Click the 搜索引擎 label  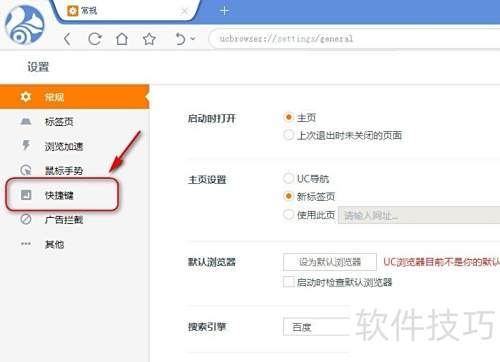coord(207,327)
